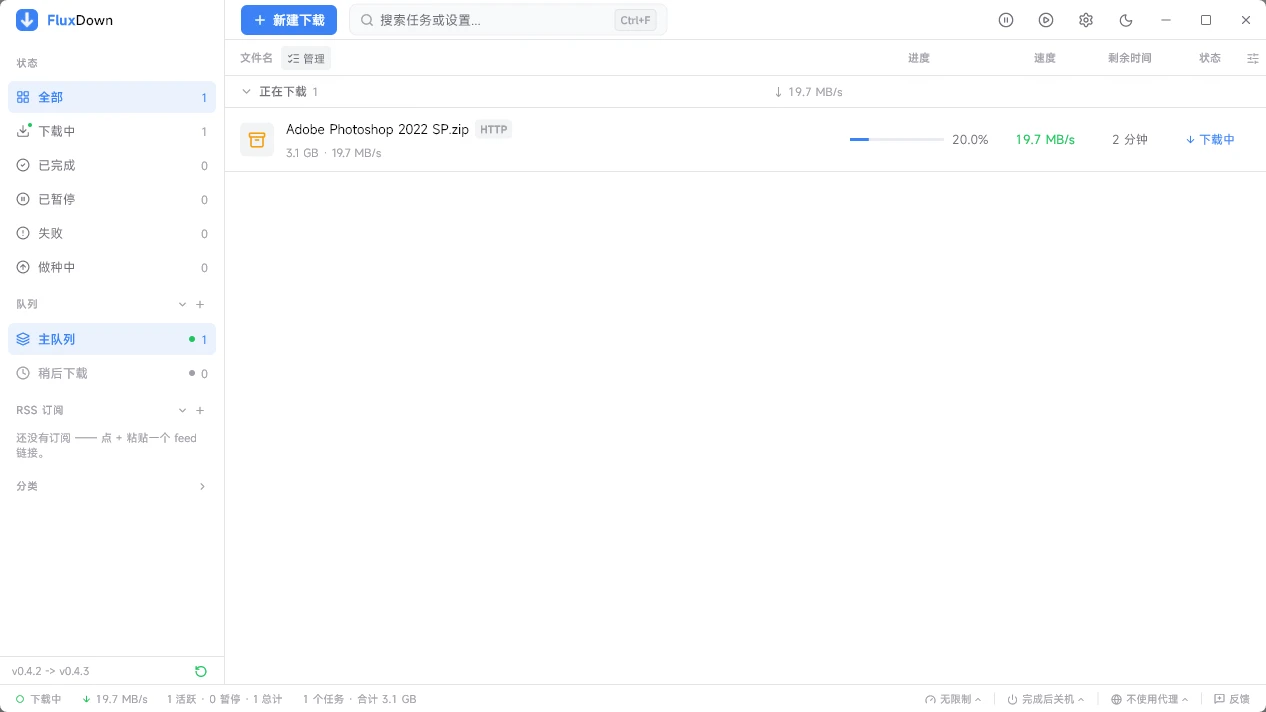Click the download progress bar at 20.0%
1266x712 pixels.
(897, 140)
